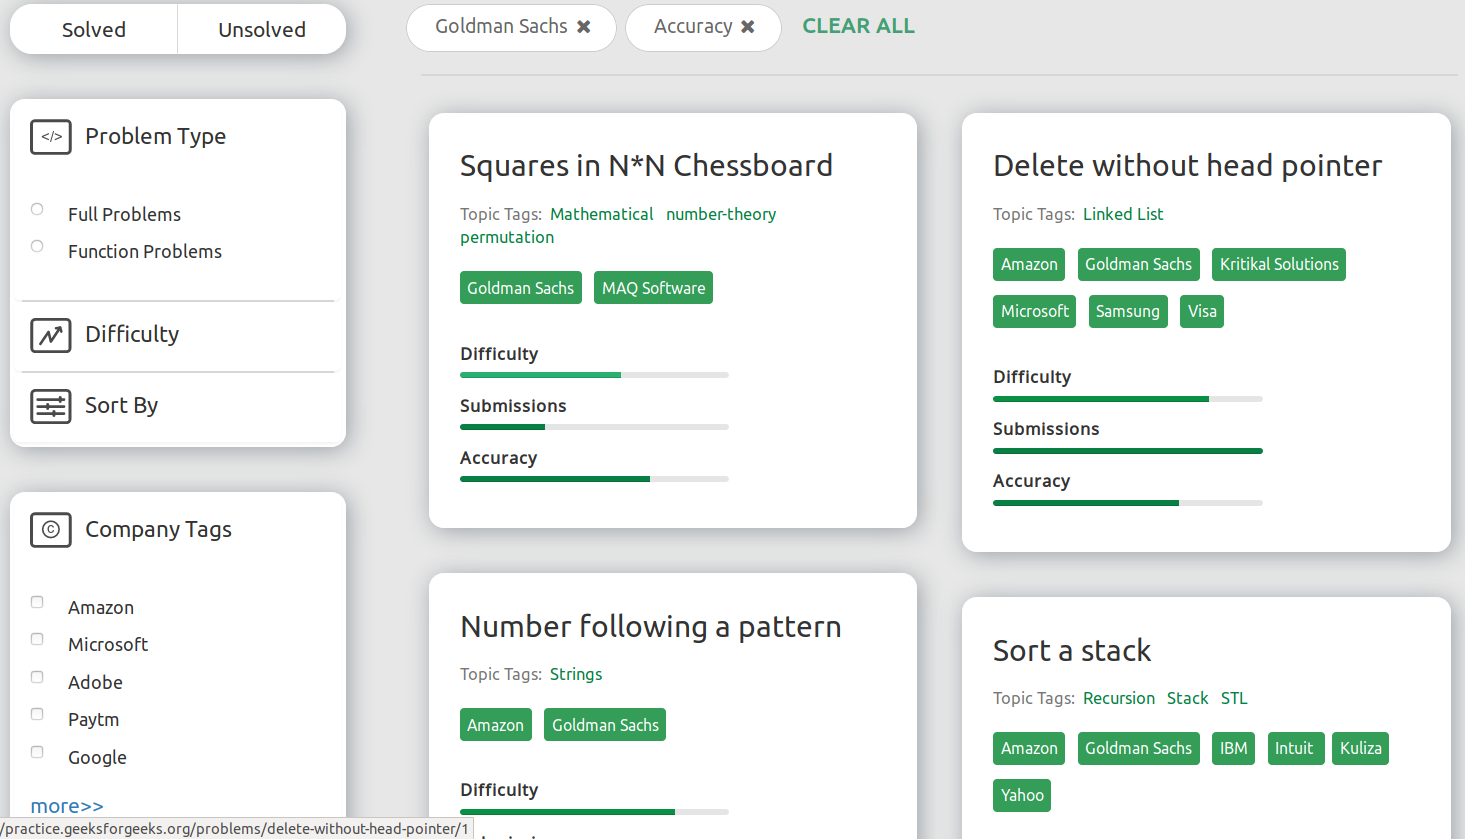This screenshot has height=839, width=1465.
Task: Open the STL topic tag
Action: [x=1234, y=698]
